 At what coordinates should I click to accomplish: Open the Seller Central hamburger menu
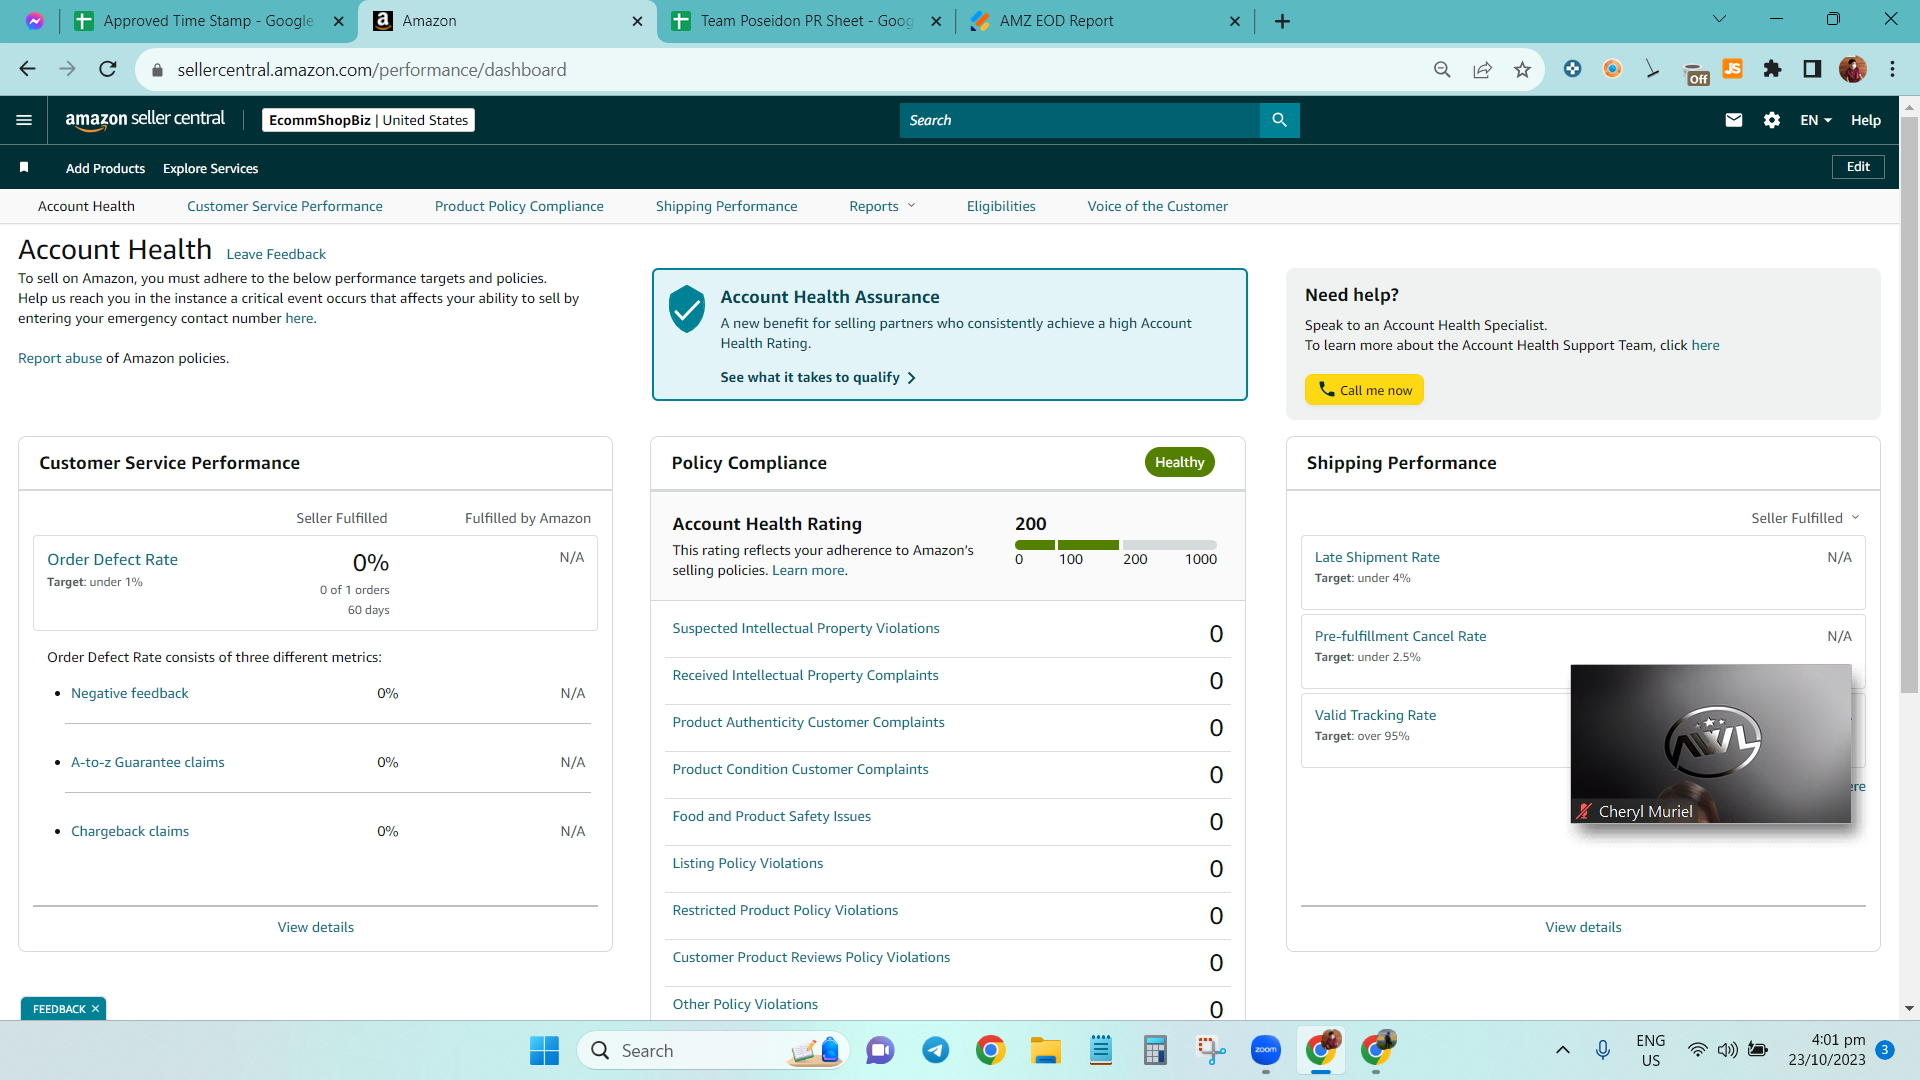pyautogui.click(x=24, y=120)
